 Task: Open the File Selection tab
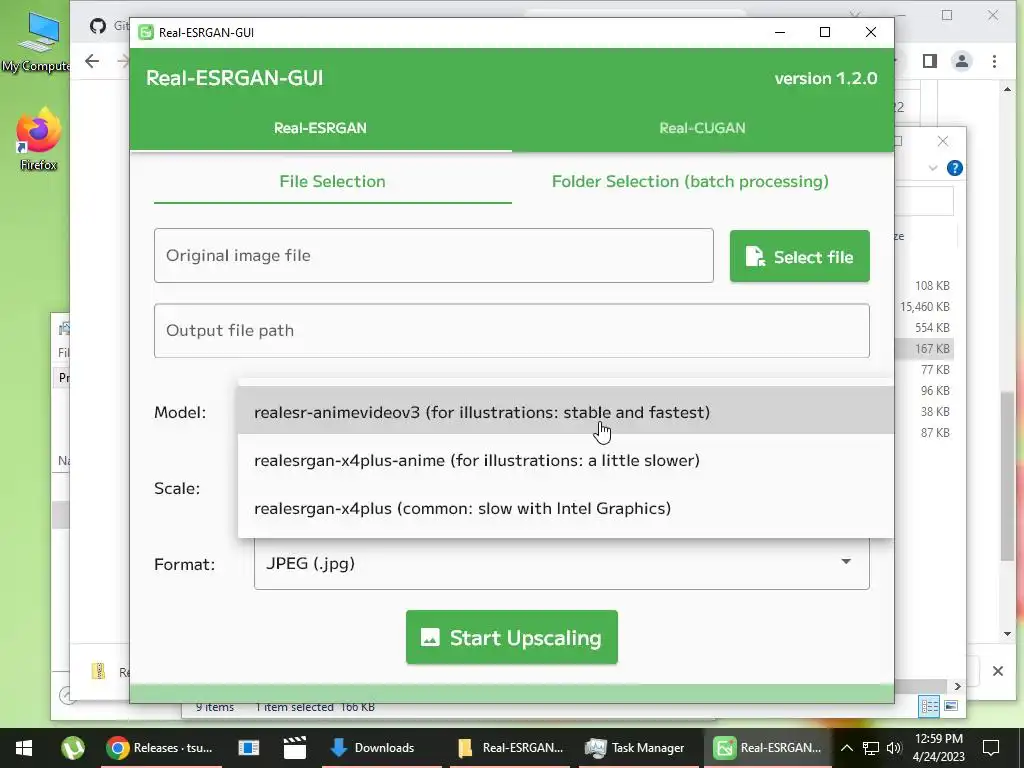tap(332, 182)
